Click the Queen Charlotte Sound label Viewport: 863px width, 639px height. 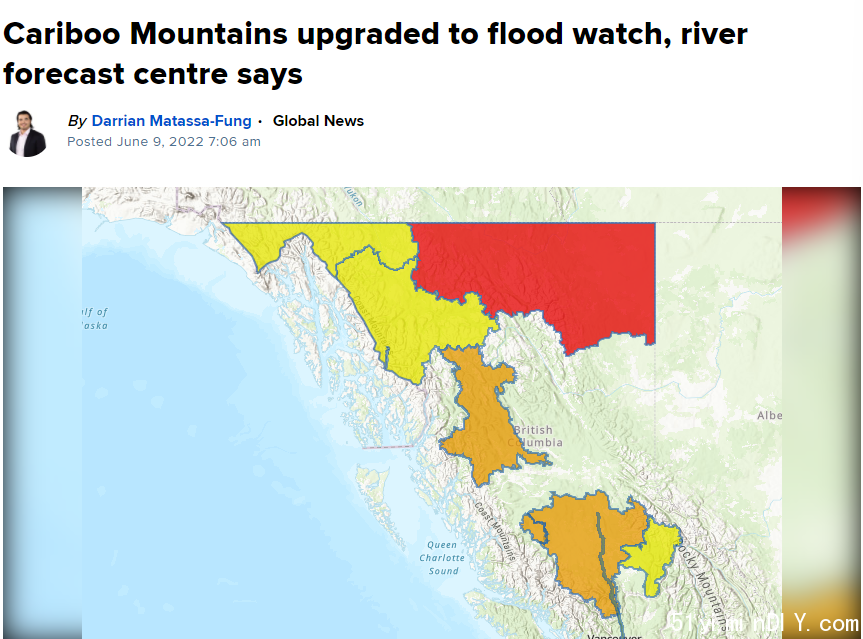[x=443, y=558]
